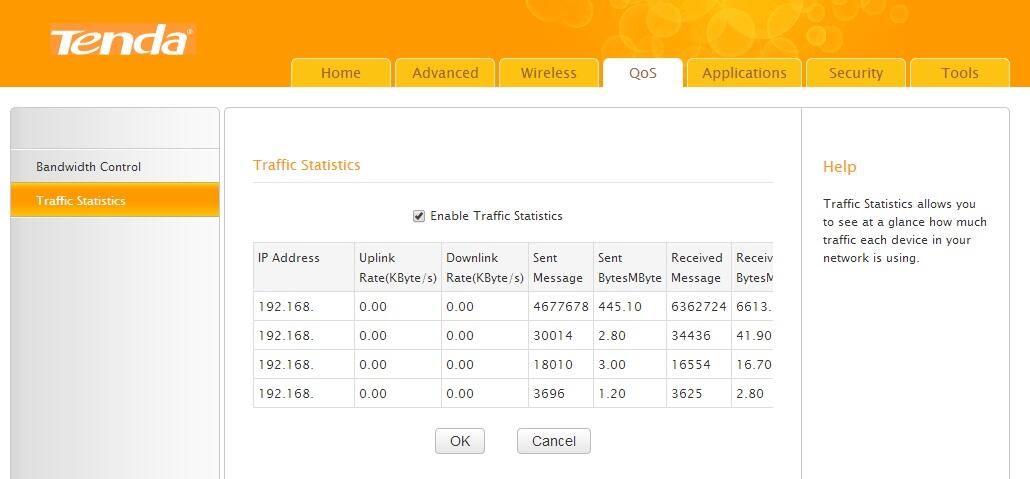Go to the Applications tab
The height and width of the screenshot is (479, 1030).
744,73
